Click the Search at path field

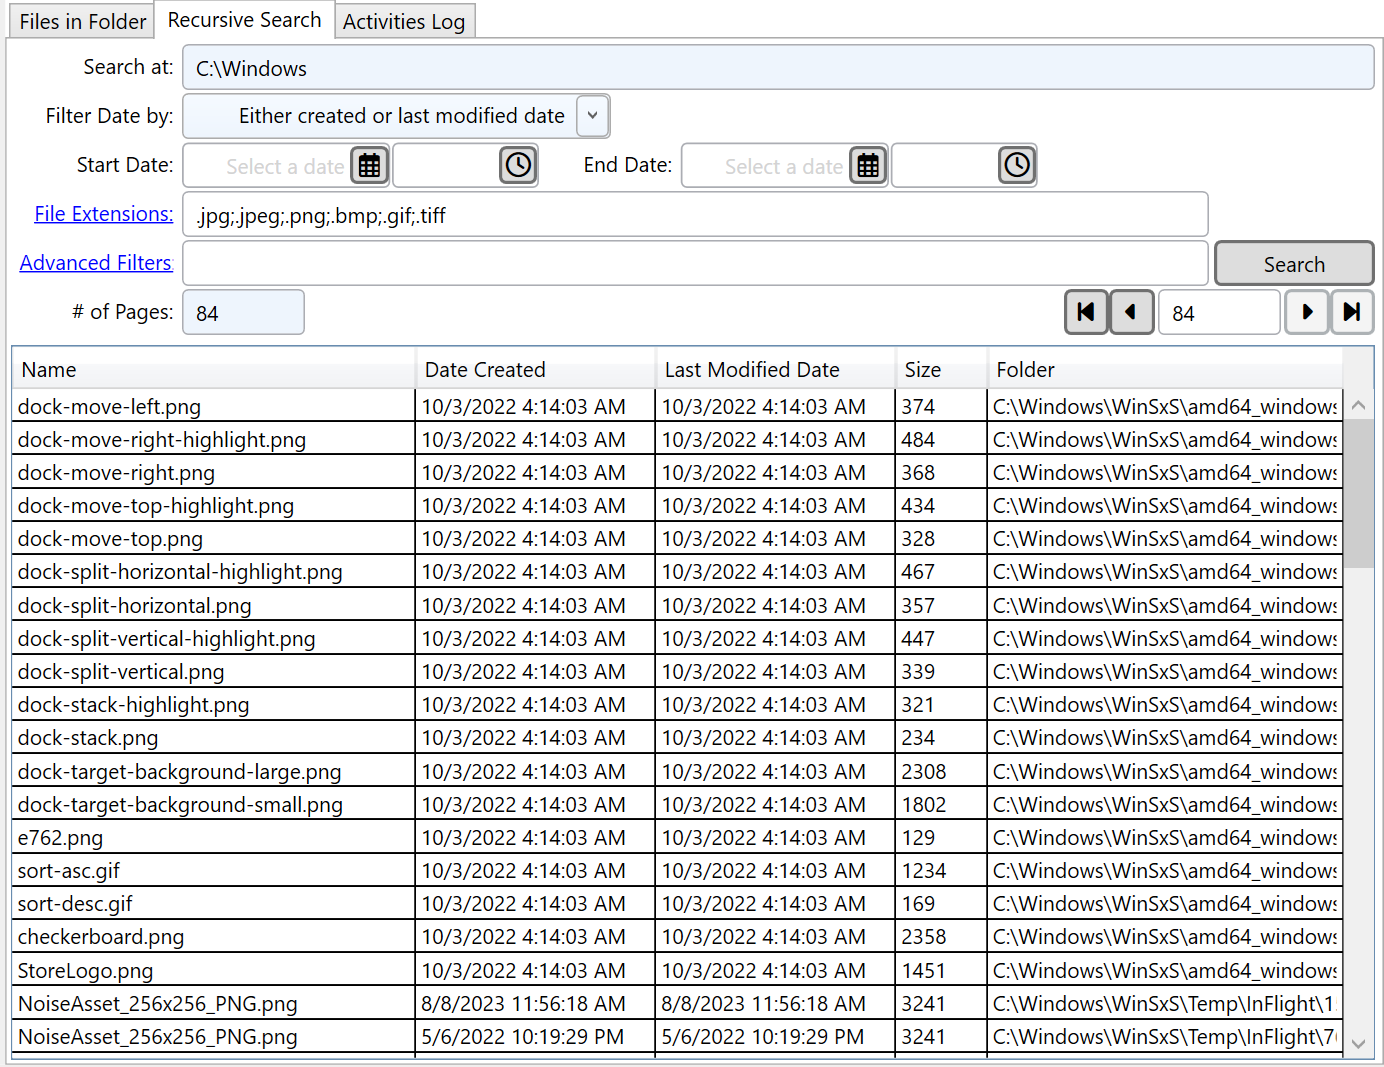778,68
